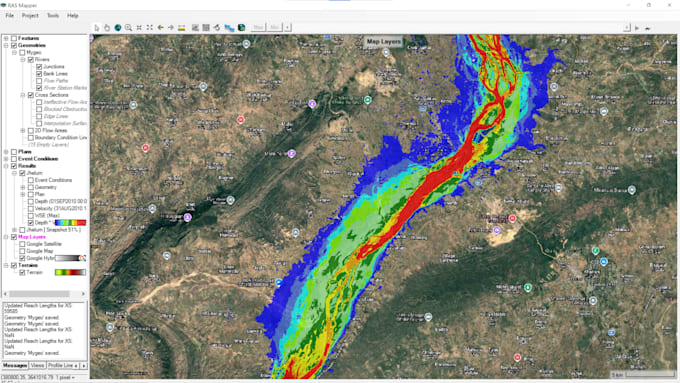The height and width of the screenshot is (383, 680).
Task: Collapse the Map Layers tree node
Action: pyautogui.click(x=6, y=237)
